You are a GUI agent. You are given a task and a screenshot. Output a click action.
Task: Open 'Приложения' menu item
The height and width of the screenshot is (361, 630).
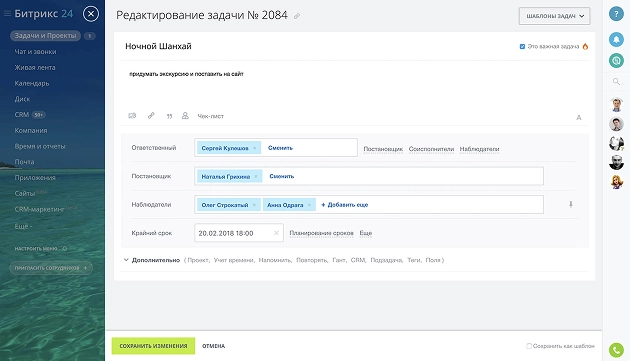[35, 178]
